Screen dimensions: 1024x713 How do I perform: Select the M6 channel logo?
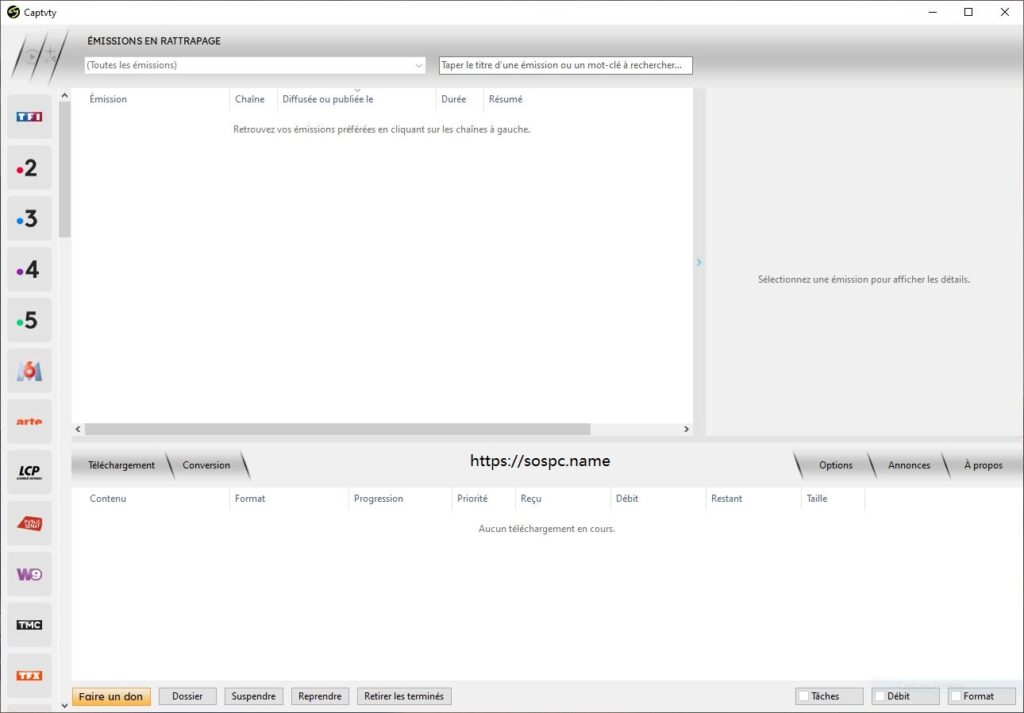pyautogui.click(x=29, y=372)
